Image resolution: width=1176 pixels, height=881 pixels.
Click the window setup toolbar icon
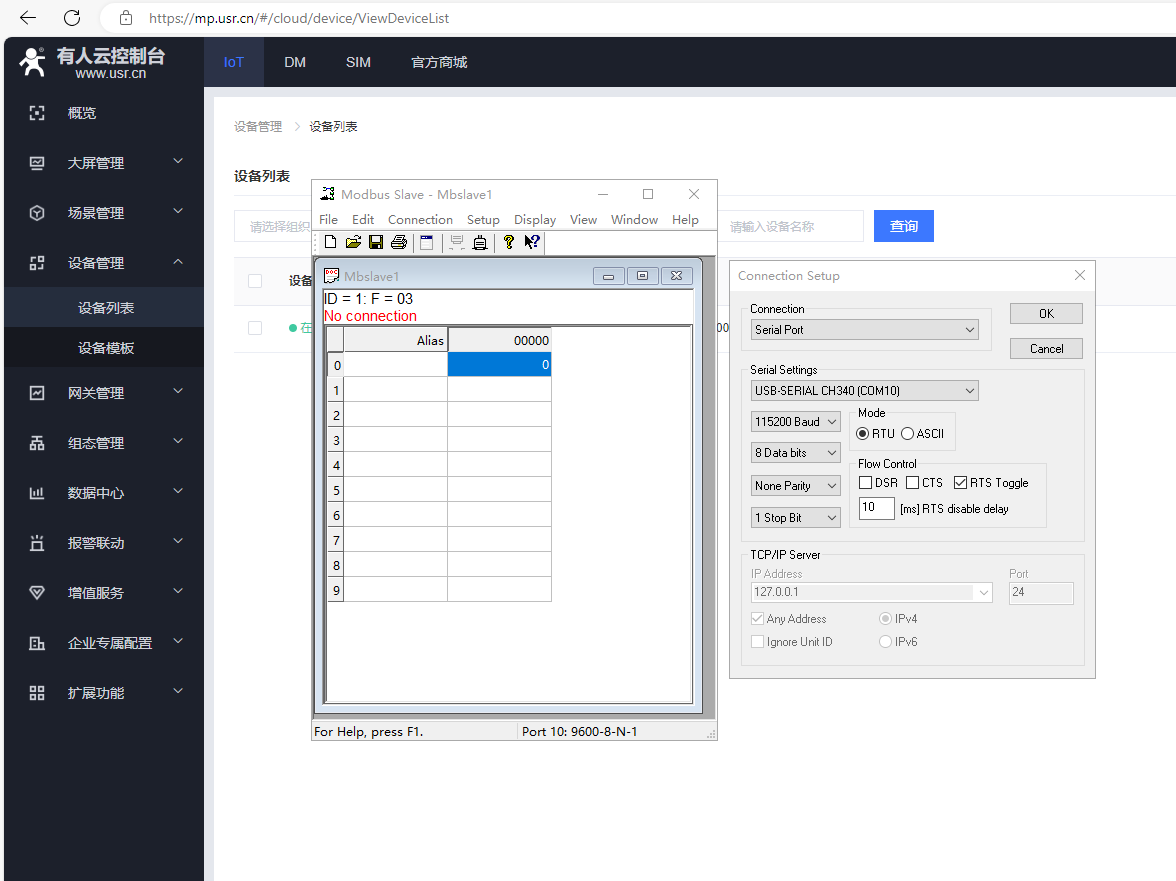pos(427,242)
